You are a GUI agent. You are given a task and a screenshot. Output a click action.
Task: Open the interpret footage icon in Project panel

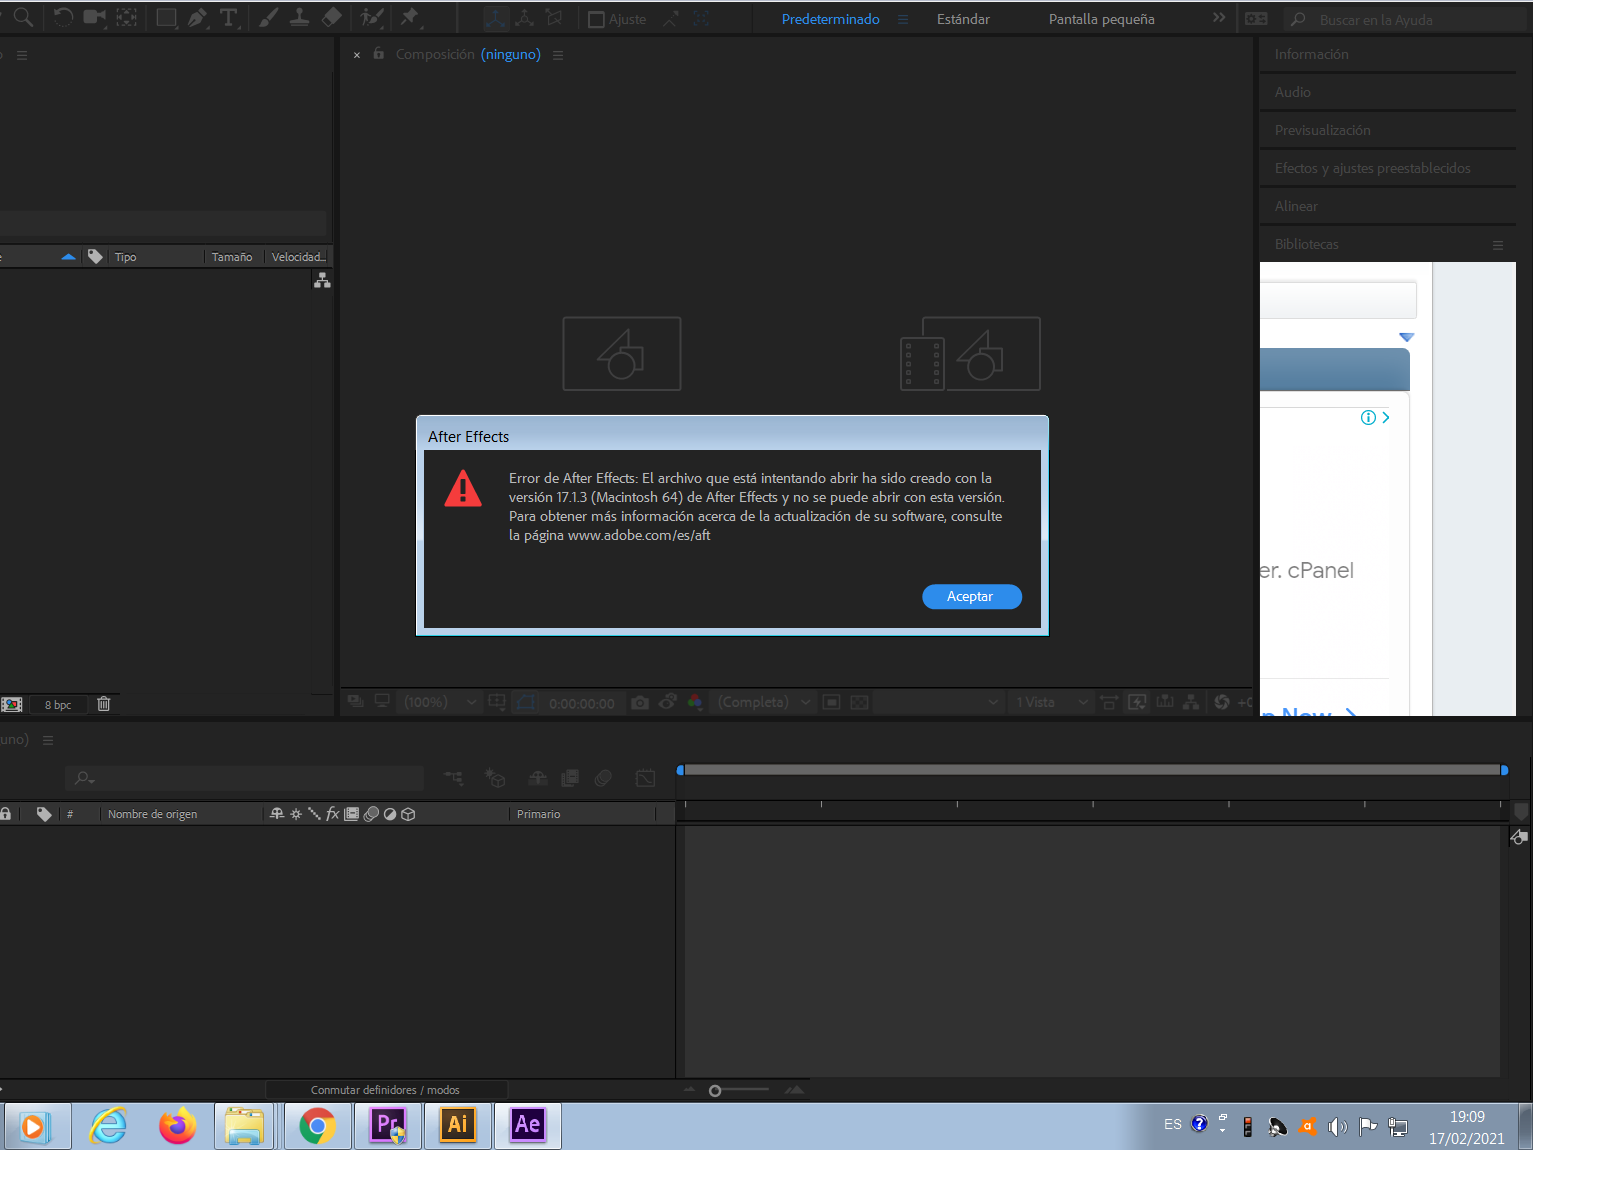12,704
